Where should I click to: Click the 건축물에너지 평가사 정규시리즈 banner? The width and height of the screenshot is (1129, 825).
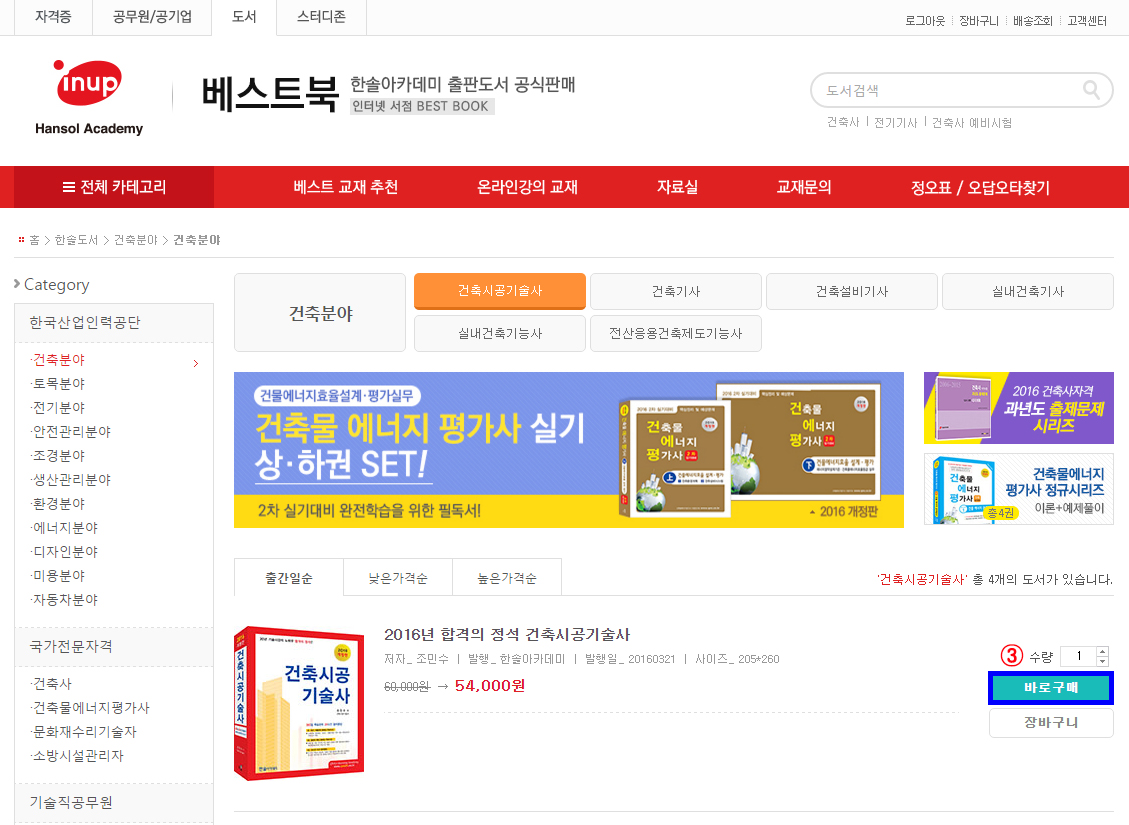(x=1019, y=490)
